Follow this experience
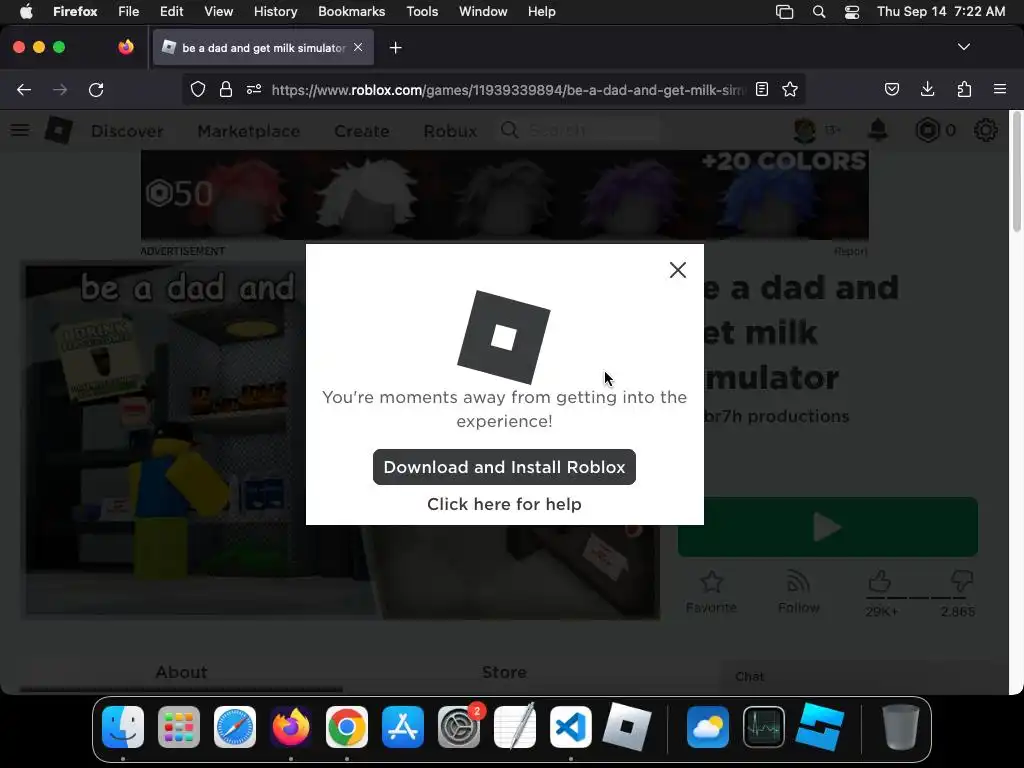 coord(798,592)
